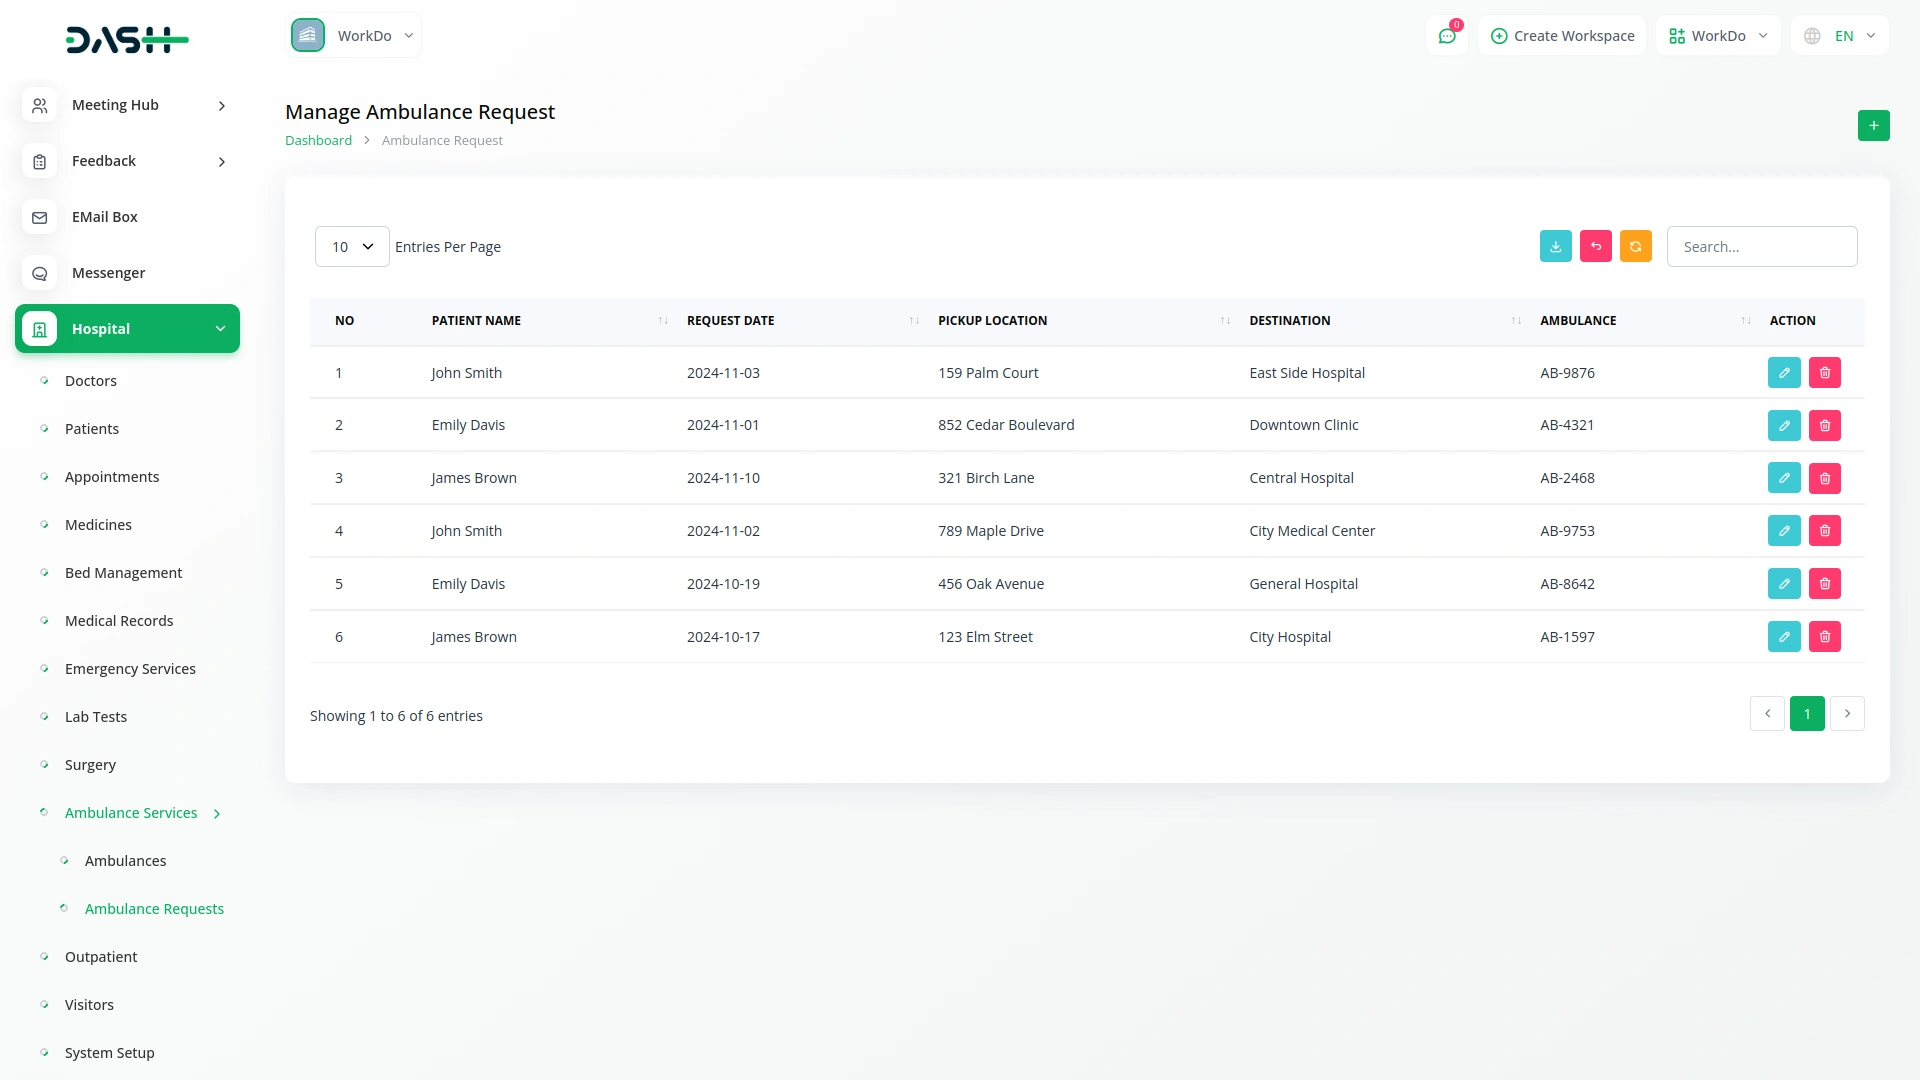Click the green add ambulance request button
The width and height of the screenshot is (1920, 1080).
(x=1873, y=126)
